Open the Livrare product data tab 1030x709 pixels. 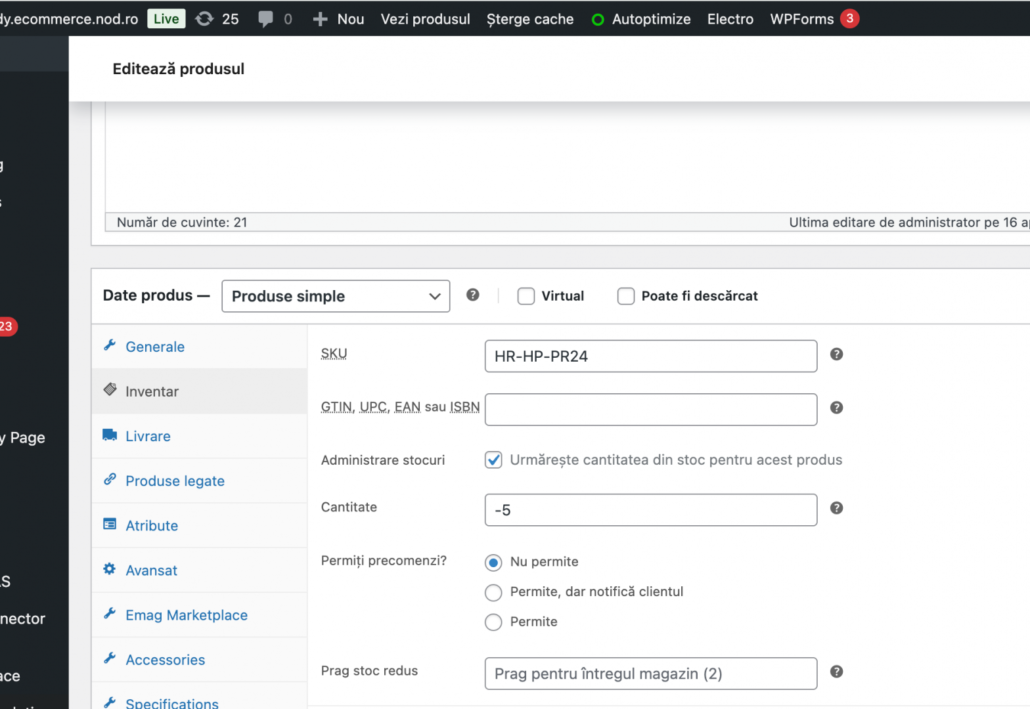click(200, 436)
